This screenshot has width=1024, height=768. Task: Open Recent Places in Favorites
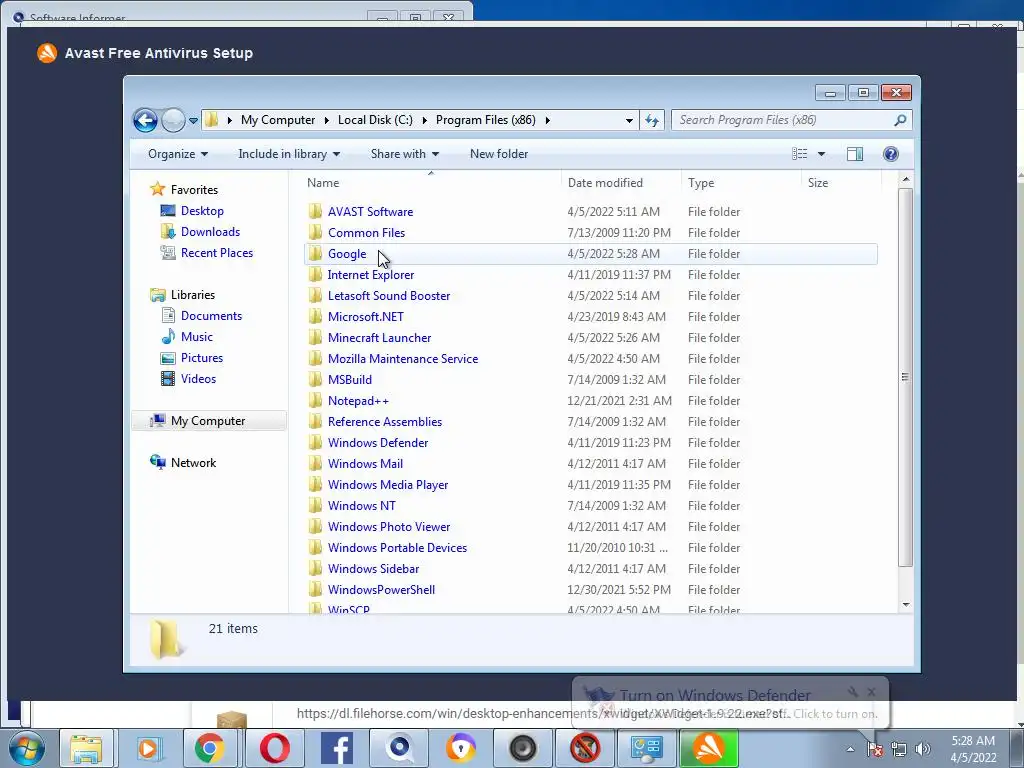click(217, 253)
